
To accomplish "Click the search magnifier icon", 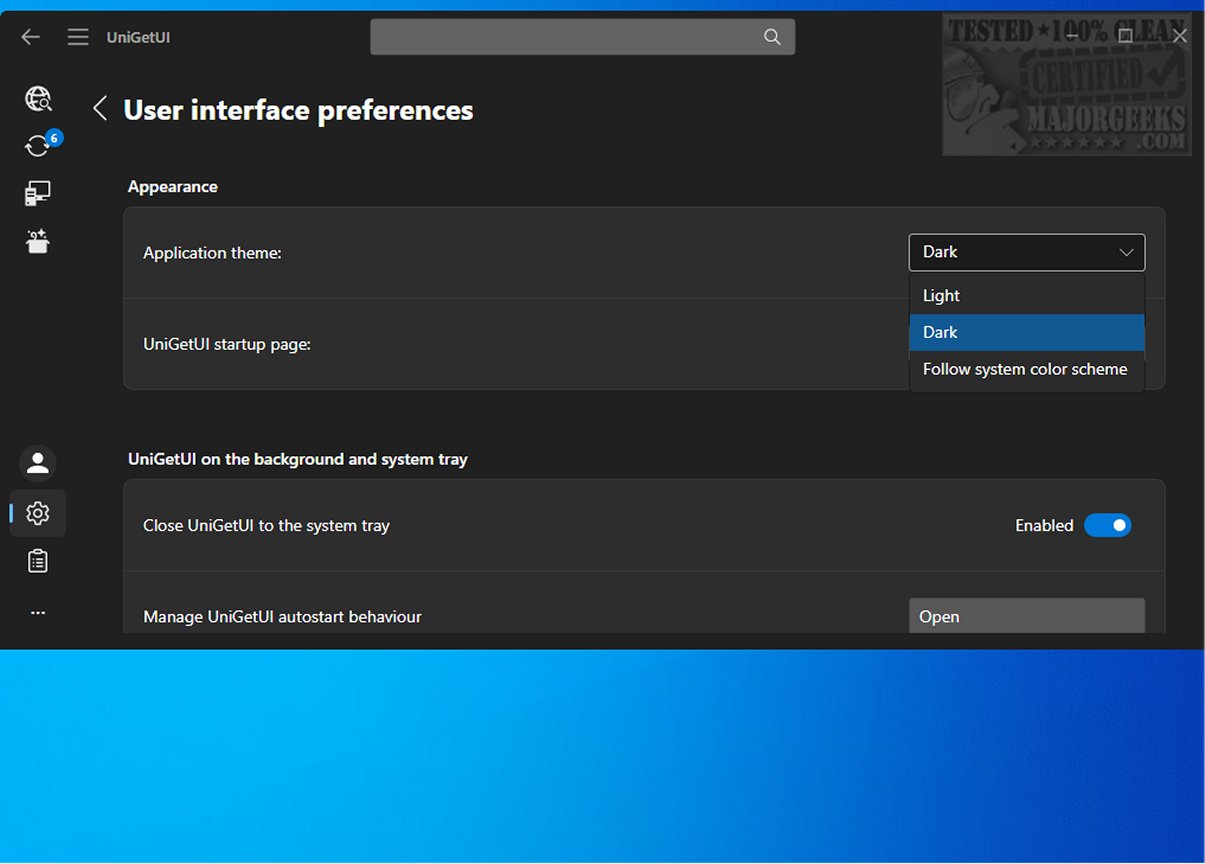I will pos(771,37).
